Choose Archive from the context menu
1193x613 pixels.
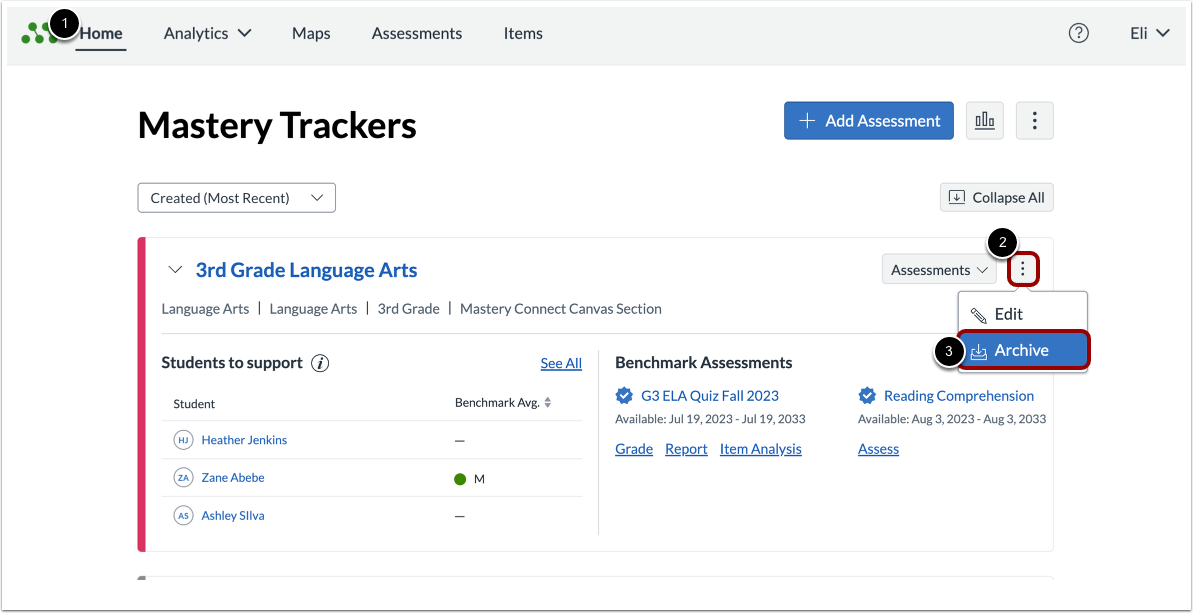coord(1023,350)
